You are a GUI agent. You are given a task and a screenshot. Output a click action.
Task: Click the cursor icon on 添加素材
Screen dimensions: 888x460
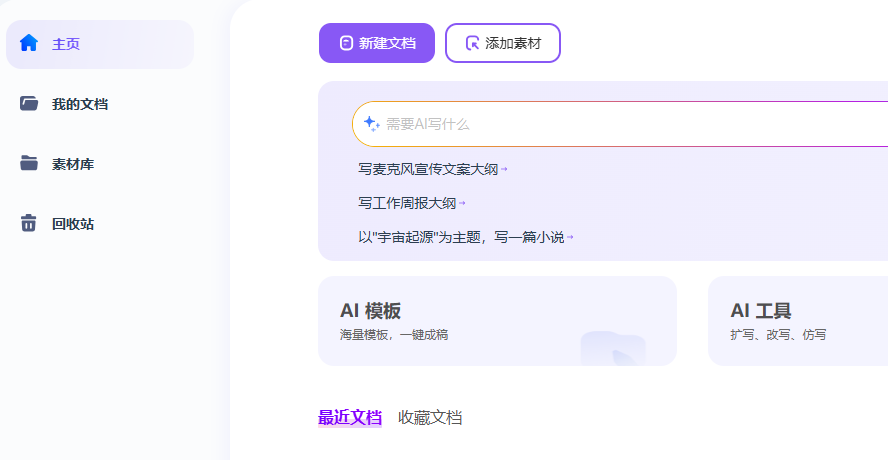[x=472, y=43]
